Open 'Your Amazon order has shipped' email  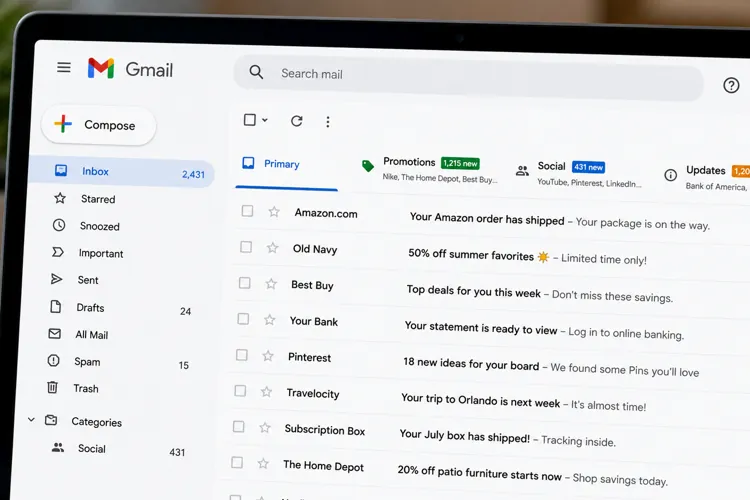(x=487, y=219)
